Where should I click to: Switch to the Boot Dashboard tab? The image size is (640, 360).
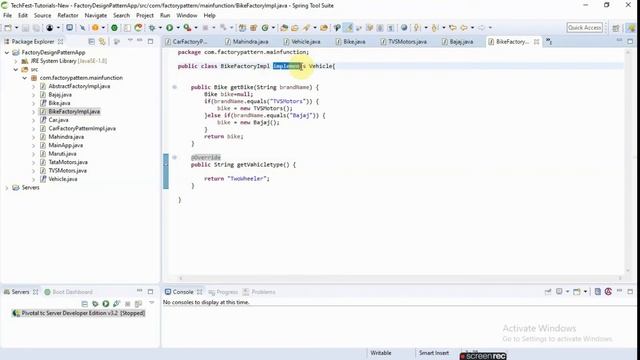point(69,292)
